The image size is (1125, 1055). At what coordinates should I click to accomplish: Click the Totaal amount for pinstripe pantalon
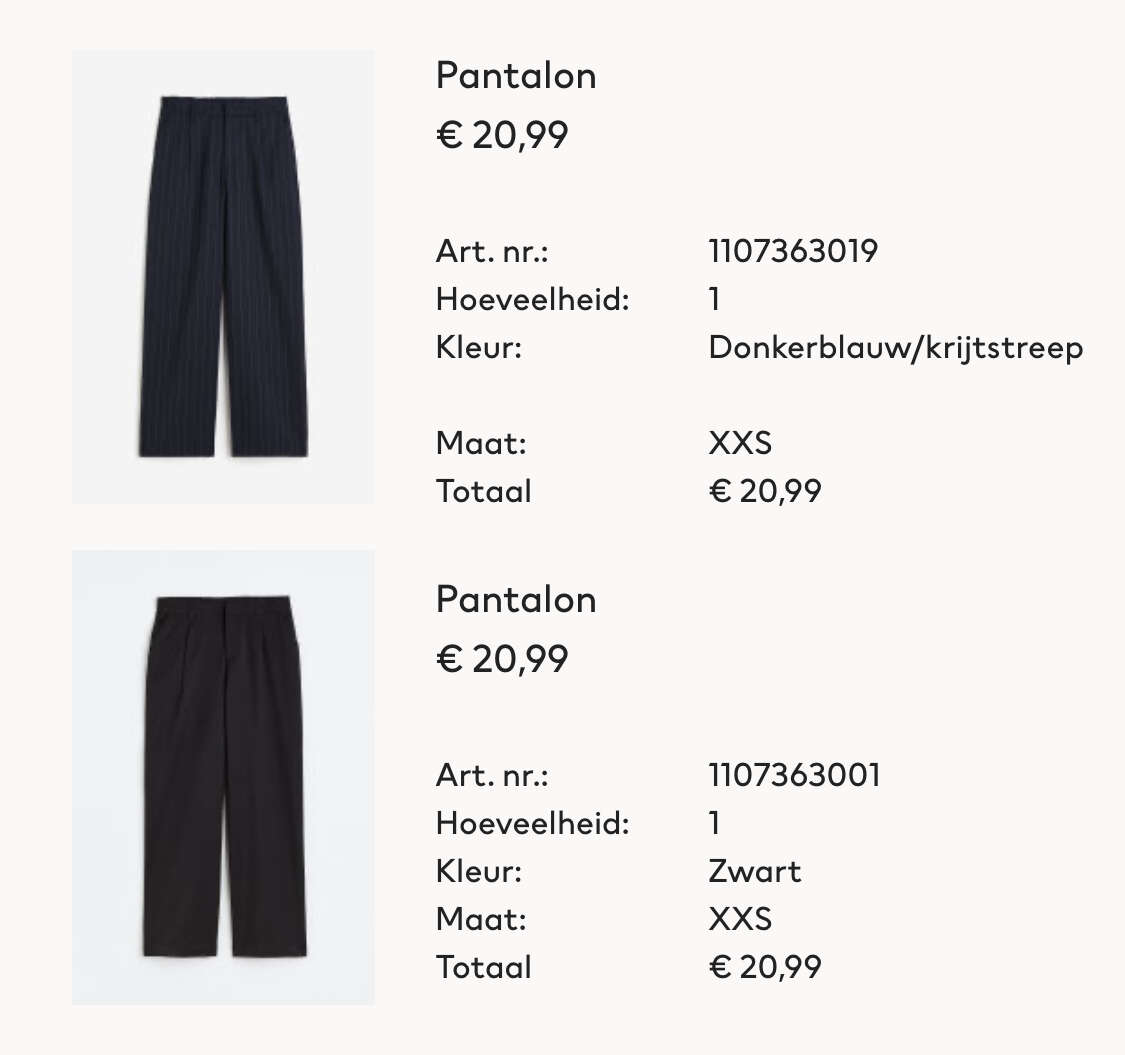tap(765, 492)
